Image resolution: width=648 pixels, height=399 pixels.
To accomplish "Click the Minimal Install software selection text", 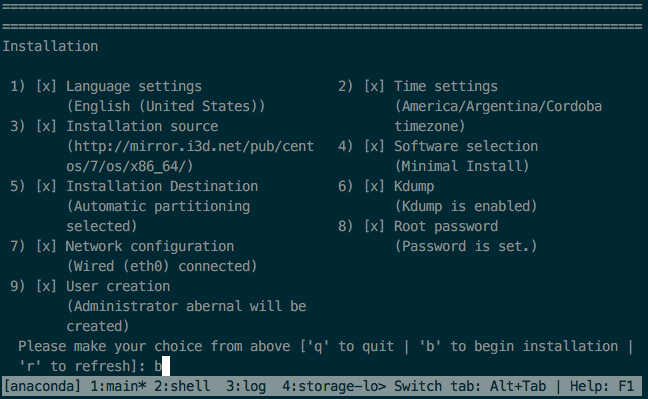I will [462, 166].
